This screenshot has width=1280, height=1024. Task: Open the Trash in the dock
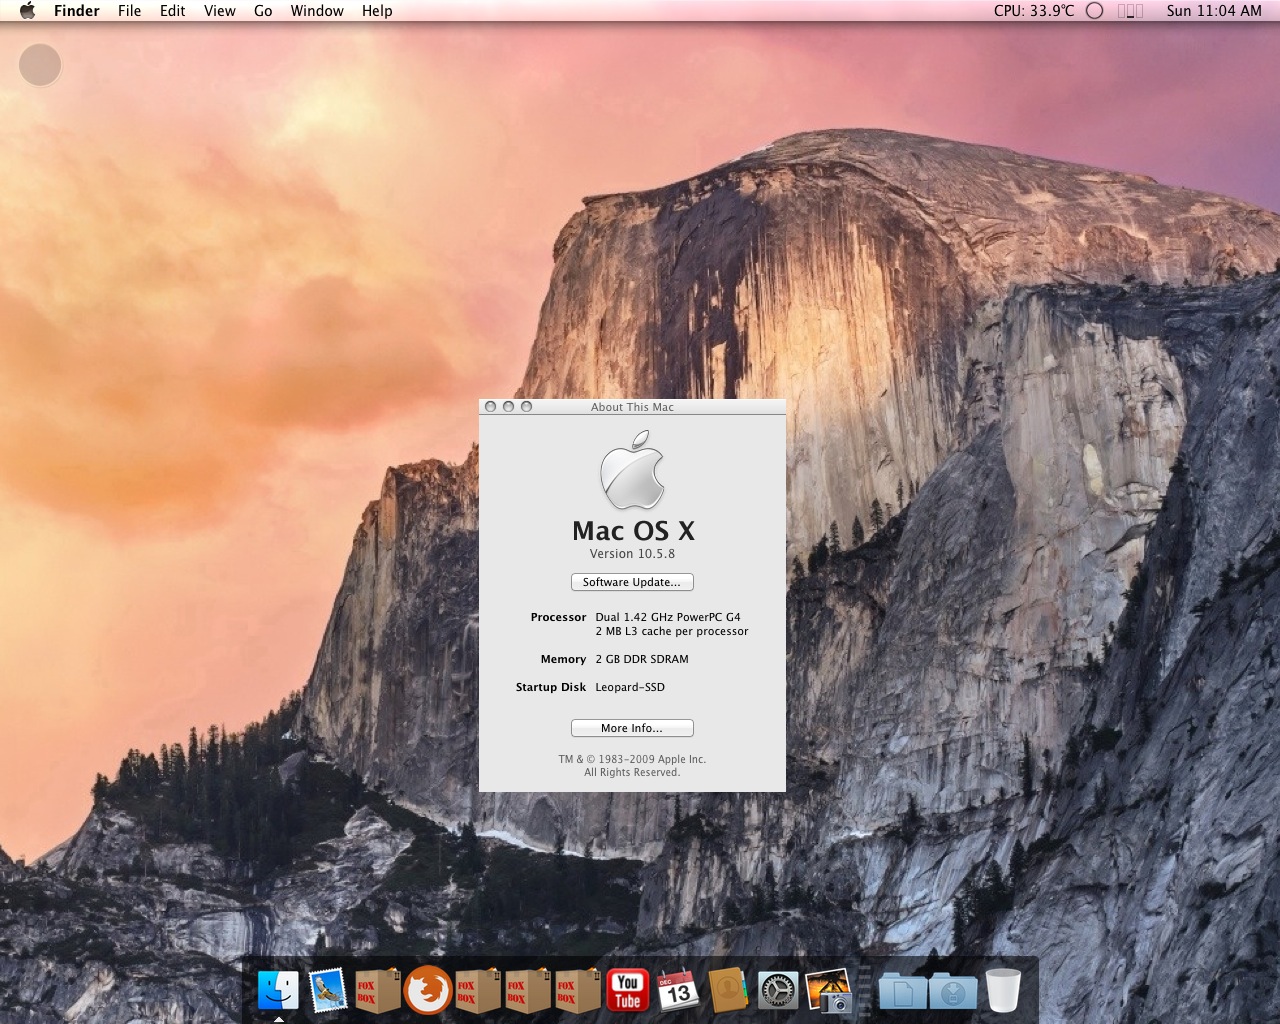pyautogui.click(x=1003, y=990)
